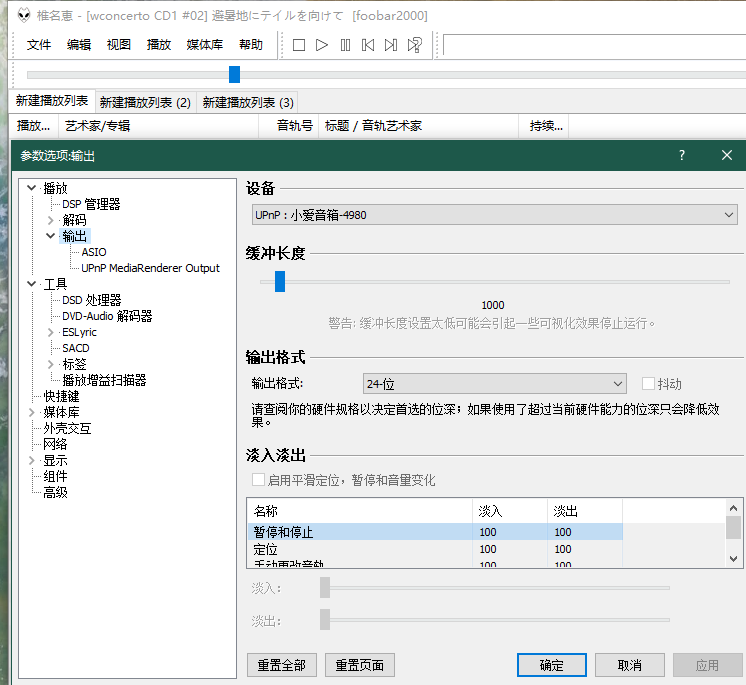Skip to the previous track
The image size is (746, 685).
pyautogui.click(x=368, y=45)
